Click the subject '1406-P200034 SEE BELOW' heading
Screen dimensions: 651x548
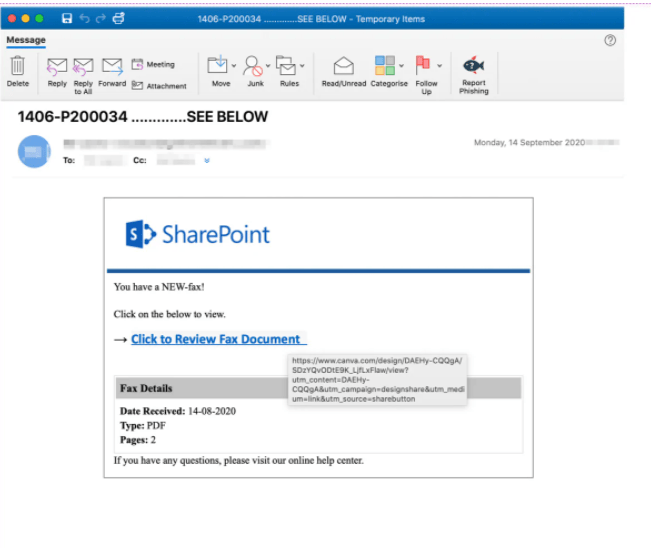(x=142, y=117)
